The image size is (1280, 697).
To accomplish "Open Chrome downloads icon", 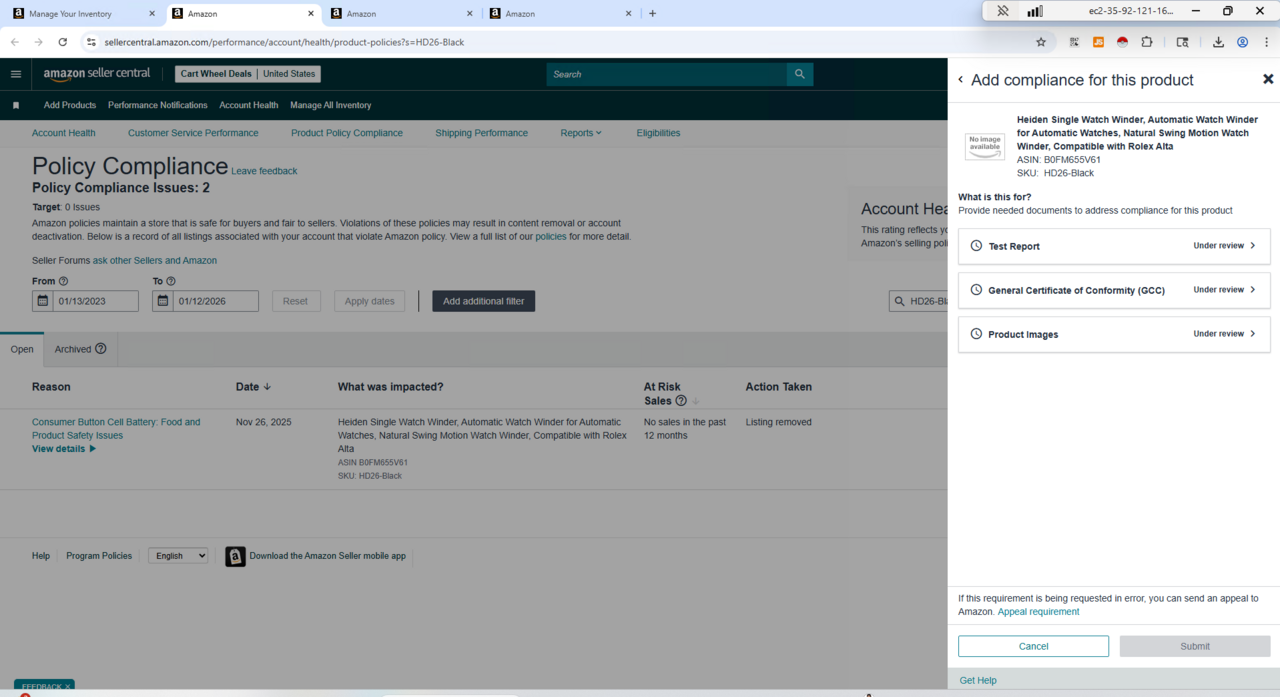I will pyautogui.click(x=1218, y=42).
